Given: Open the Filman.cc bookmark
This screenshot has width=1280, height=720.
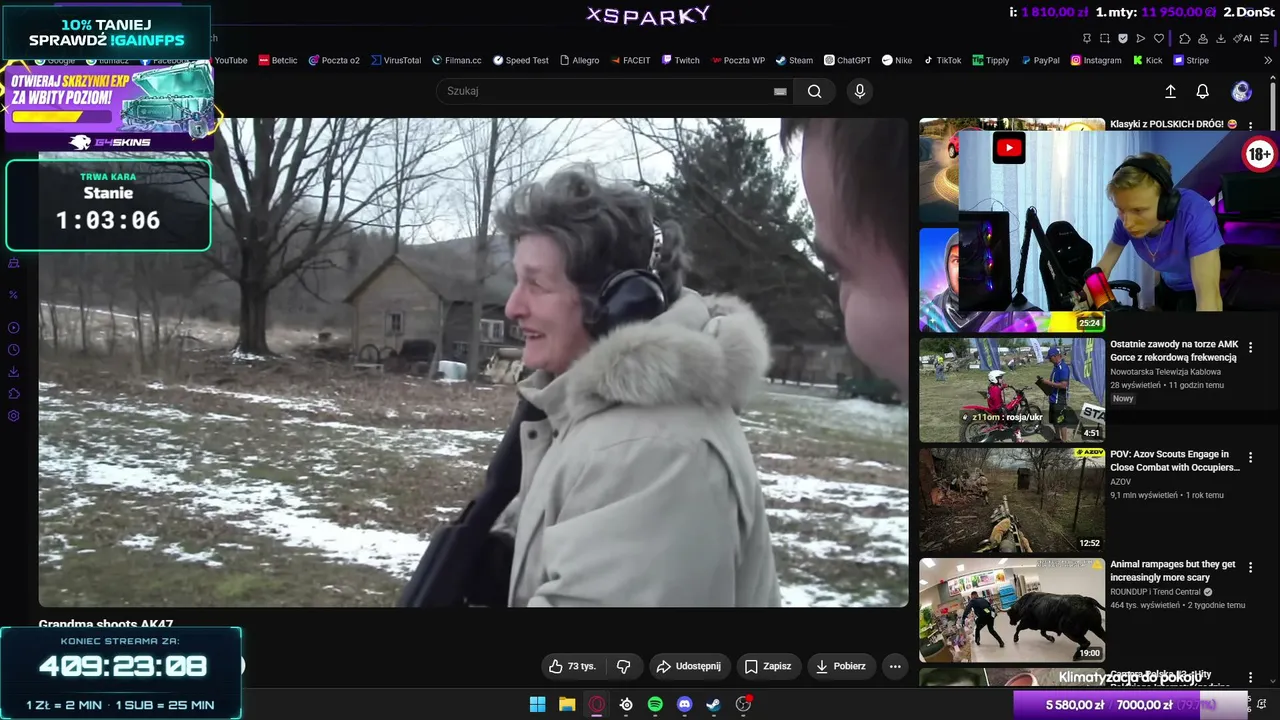Looking at the screenshot, I should click(x=457, y=60).
